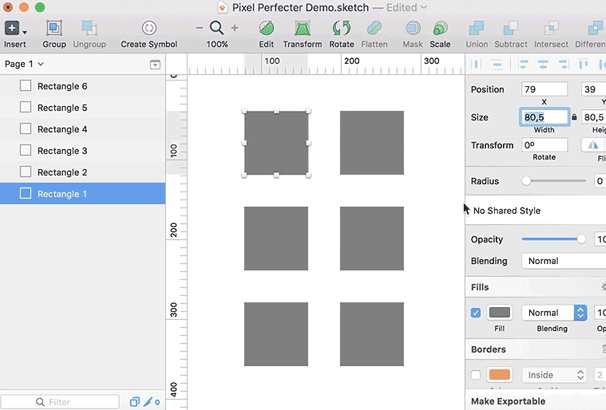Click the Create Symbol icon
Viewport: 606px width, 410px height.
click(x=148, y=28)
